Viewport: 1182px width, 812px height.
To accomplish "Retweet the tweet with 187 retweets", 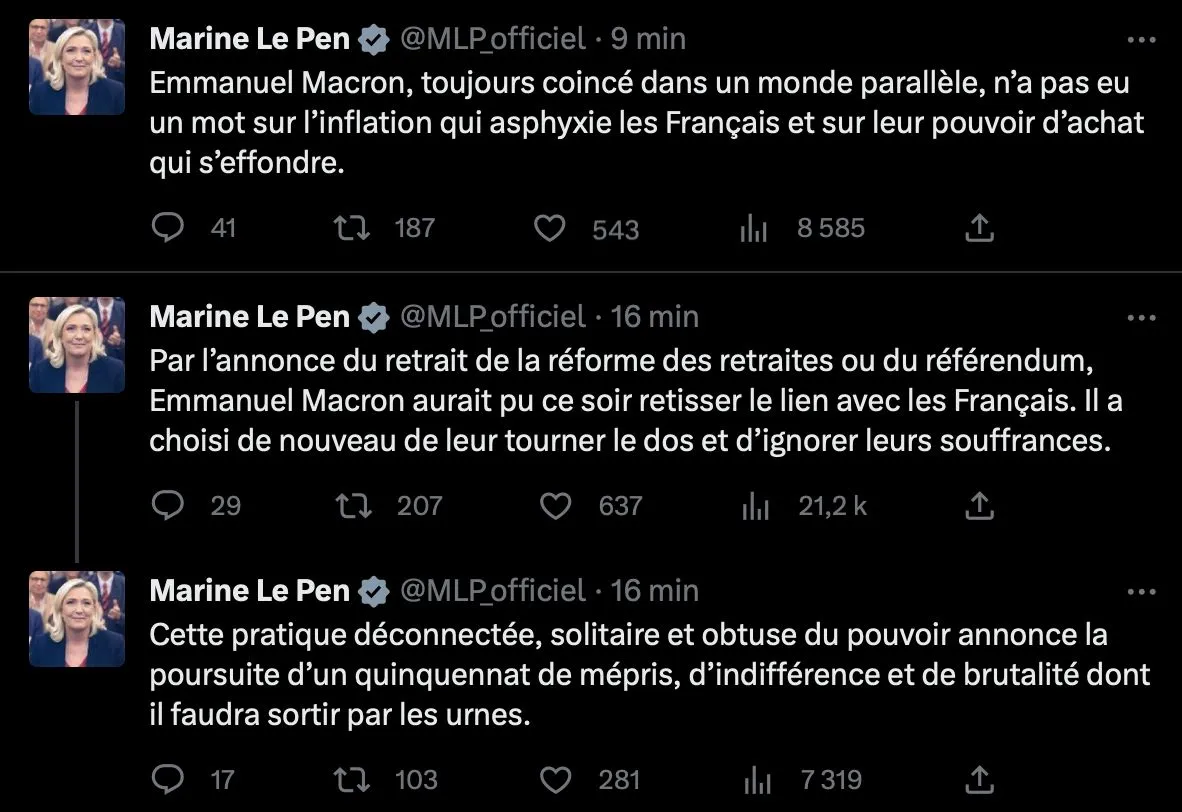I will point(351,228).
